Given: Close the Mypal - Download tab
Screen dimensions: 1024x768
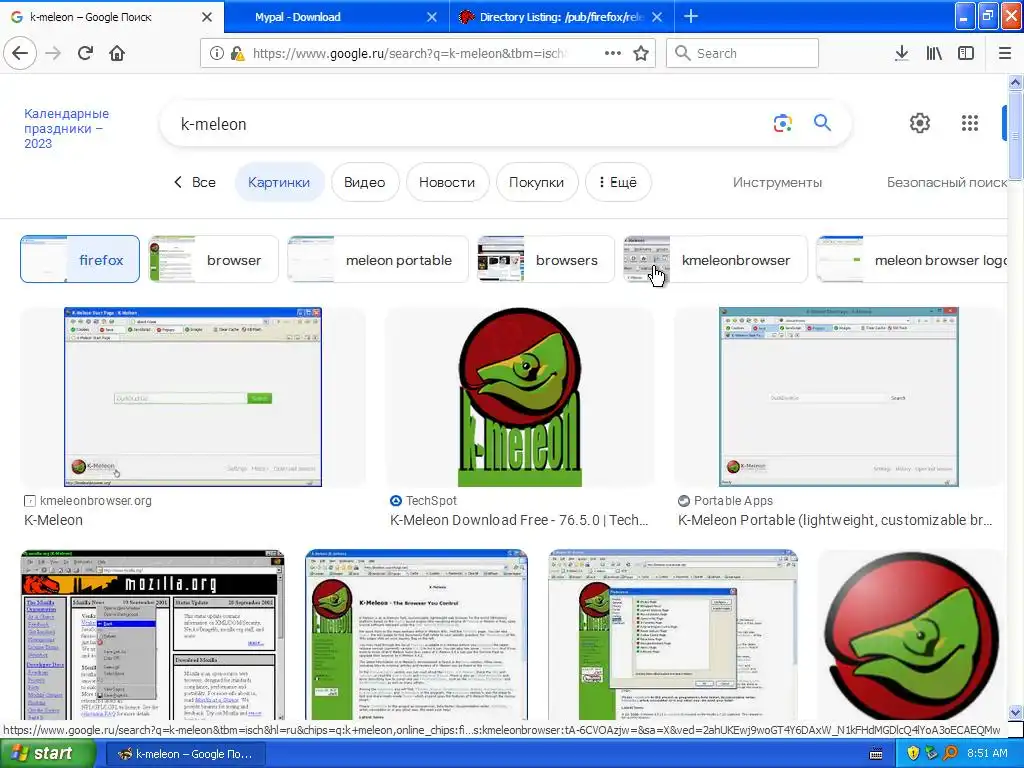Looking at the screenshot, I should [x=432, y=17].
